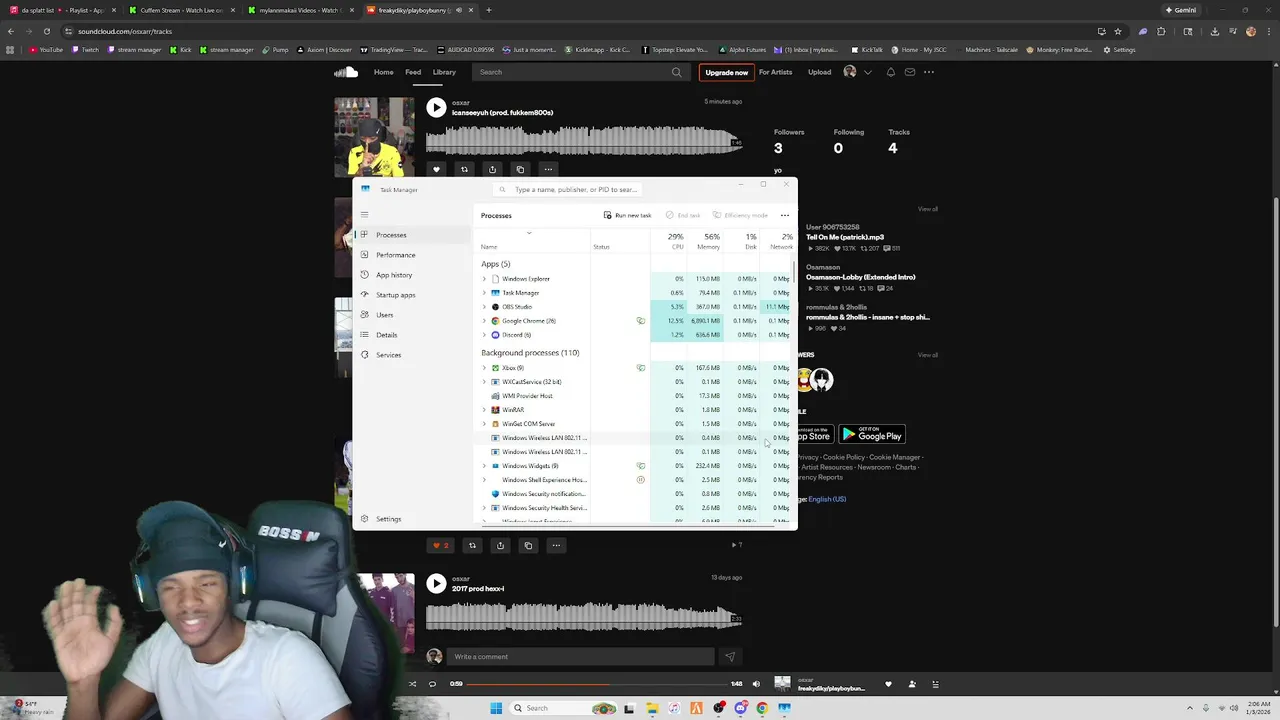The image size is (1280, 720).
Task: Open more options for icanseeyuh track
Action: 548,169
